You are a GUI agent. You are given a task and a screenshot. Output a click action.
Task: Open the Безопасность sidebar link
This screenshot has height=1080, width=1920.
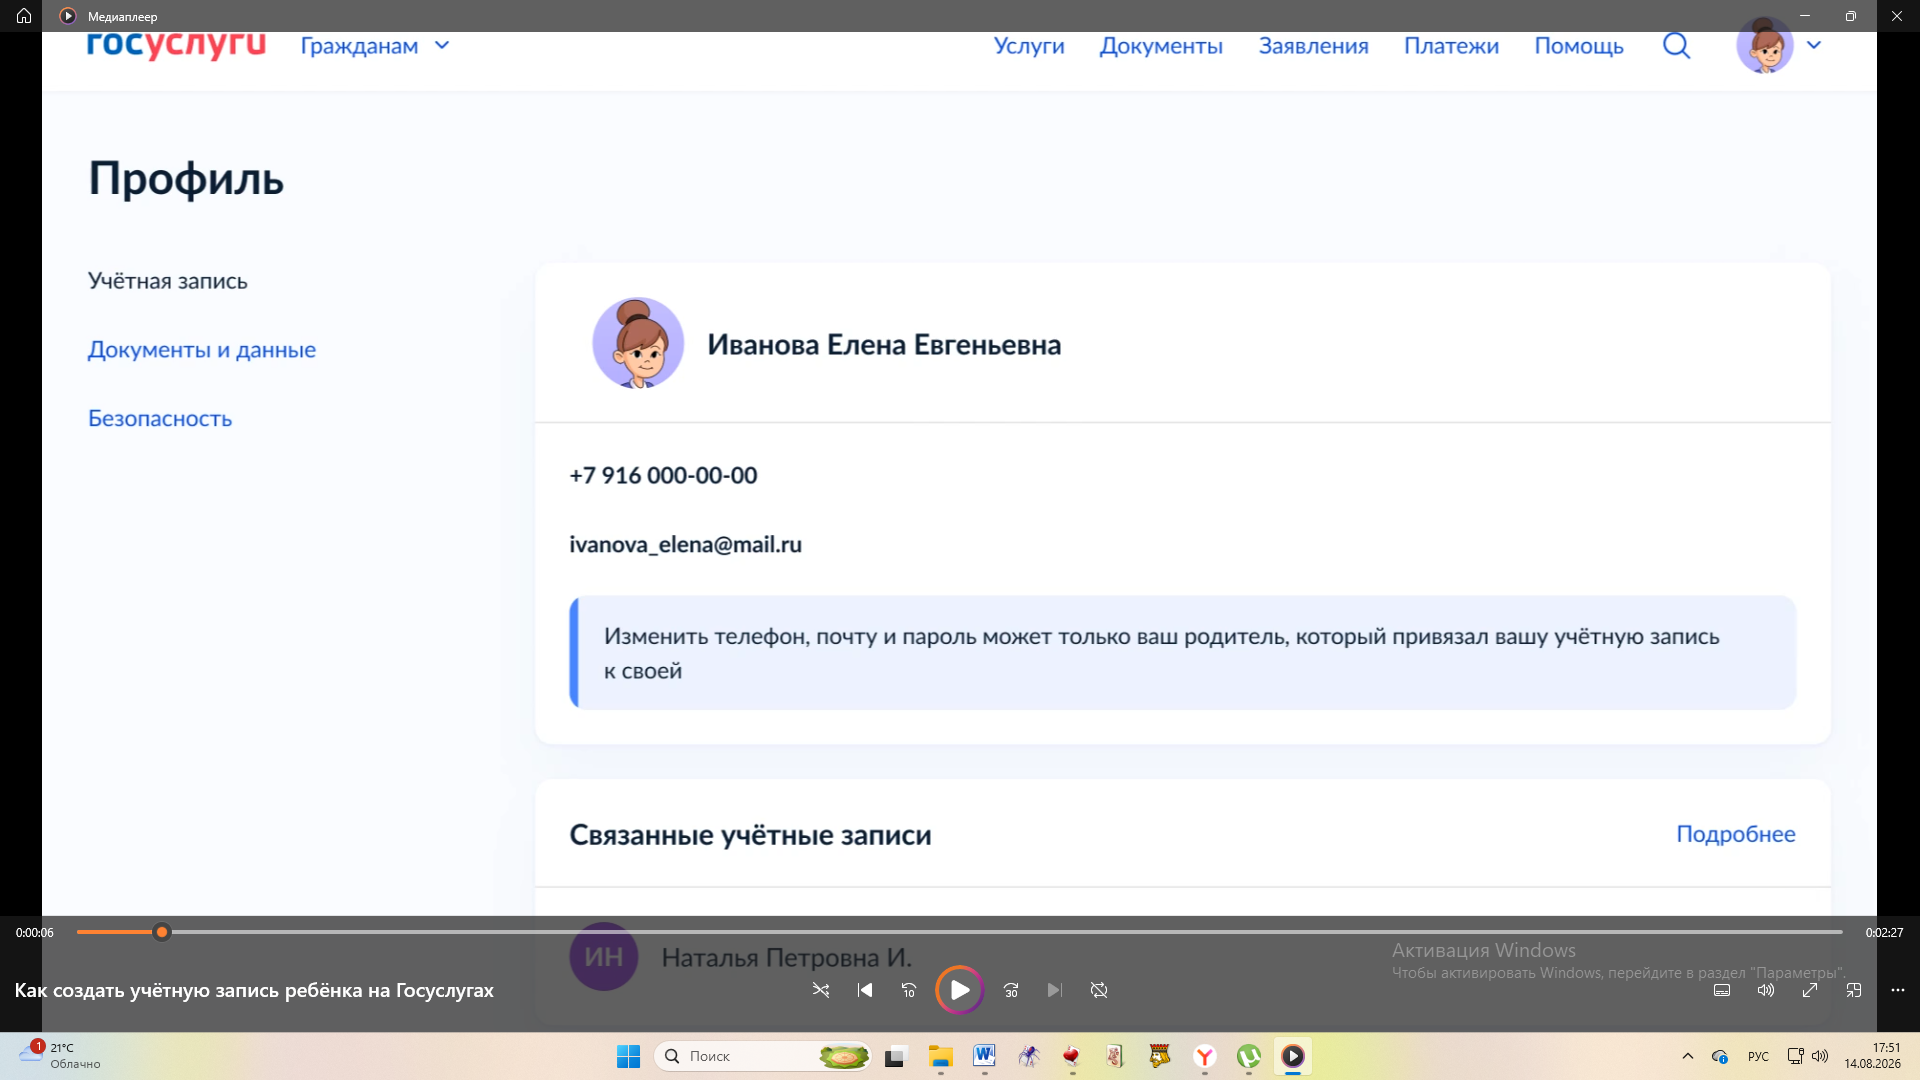[160, 418]
